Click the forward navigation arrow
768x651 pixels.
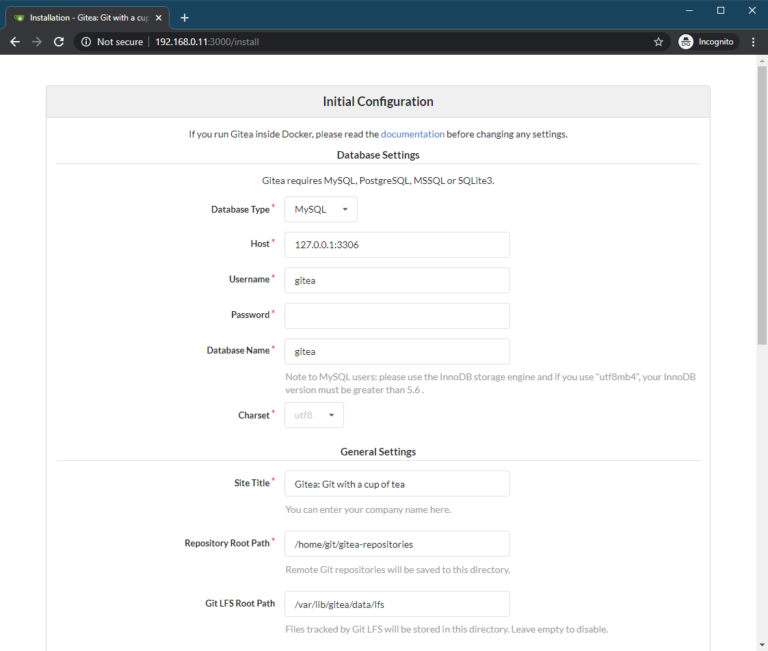[x=37, y=42]
